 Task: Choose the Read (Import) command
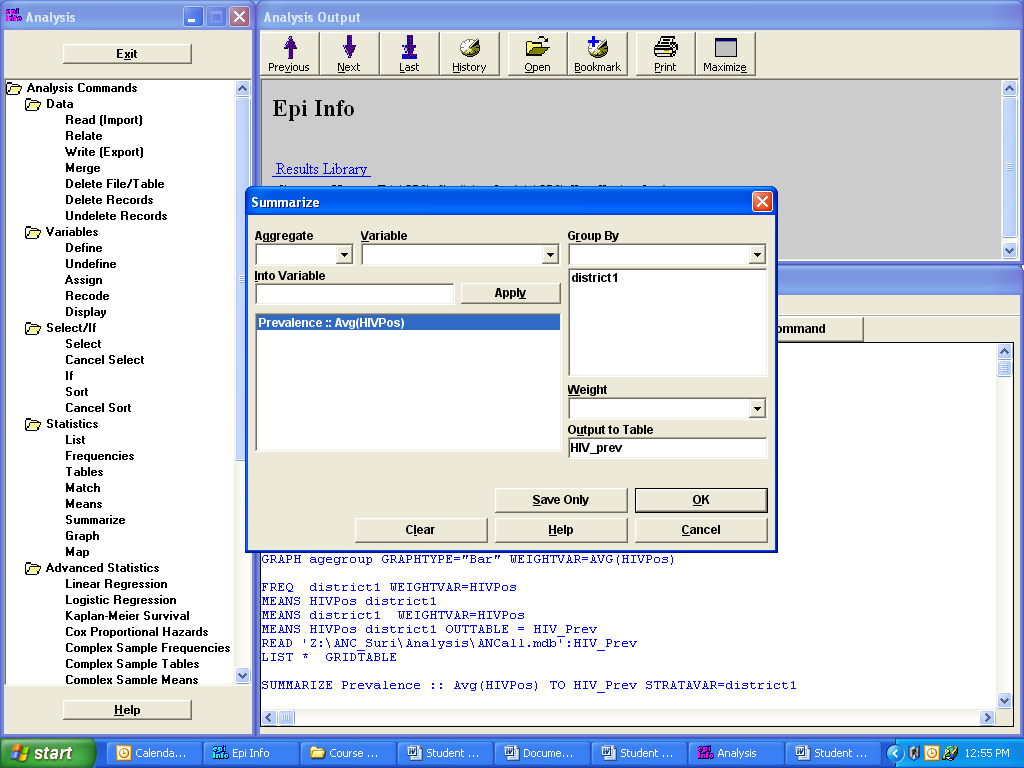[104, 120]
